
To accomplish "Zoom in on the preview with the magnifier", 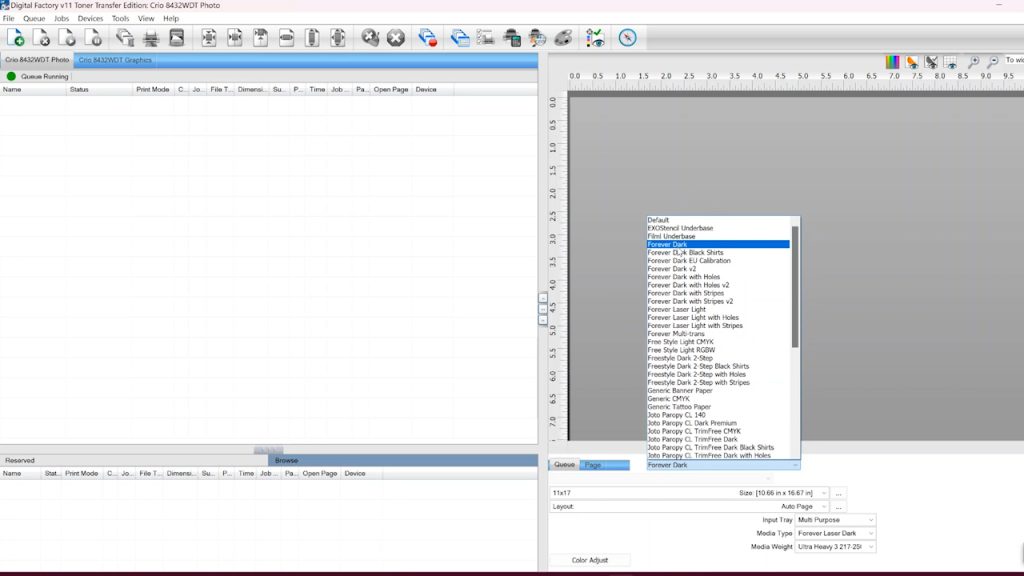I will [x=974, y=62].
